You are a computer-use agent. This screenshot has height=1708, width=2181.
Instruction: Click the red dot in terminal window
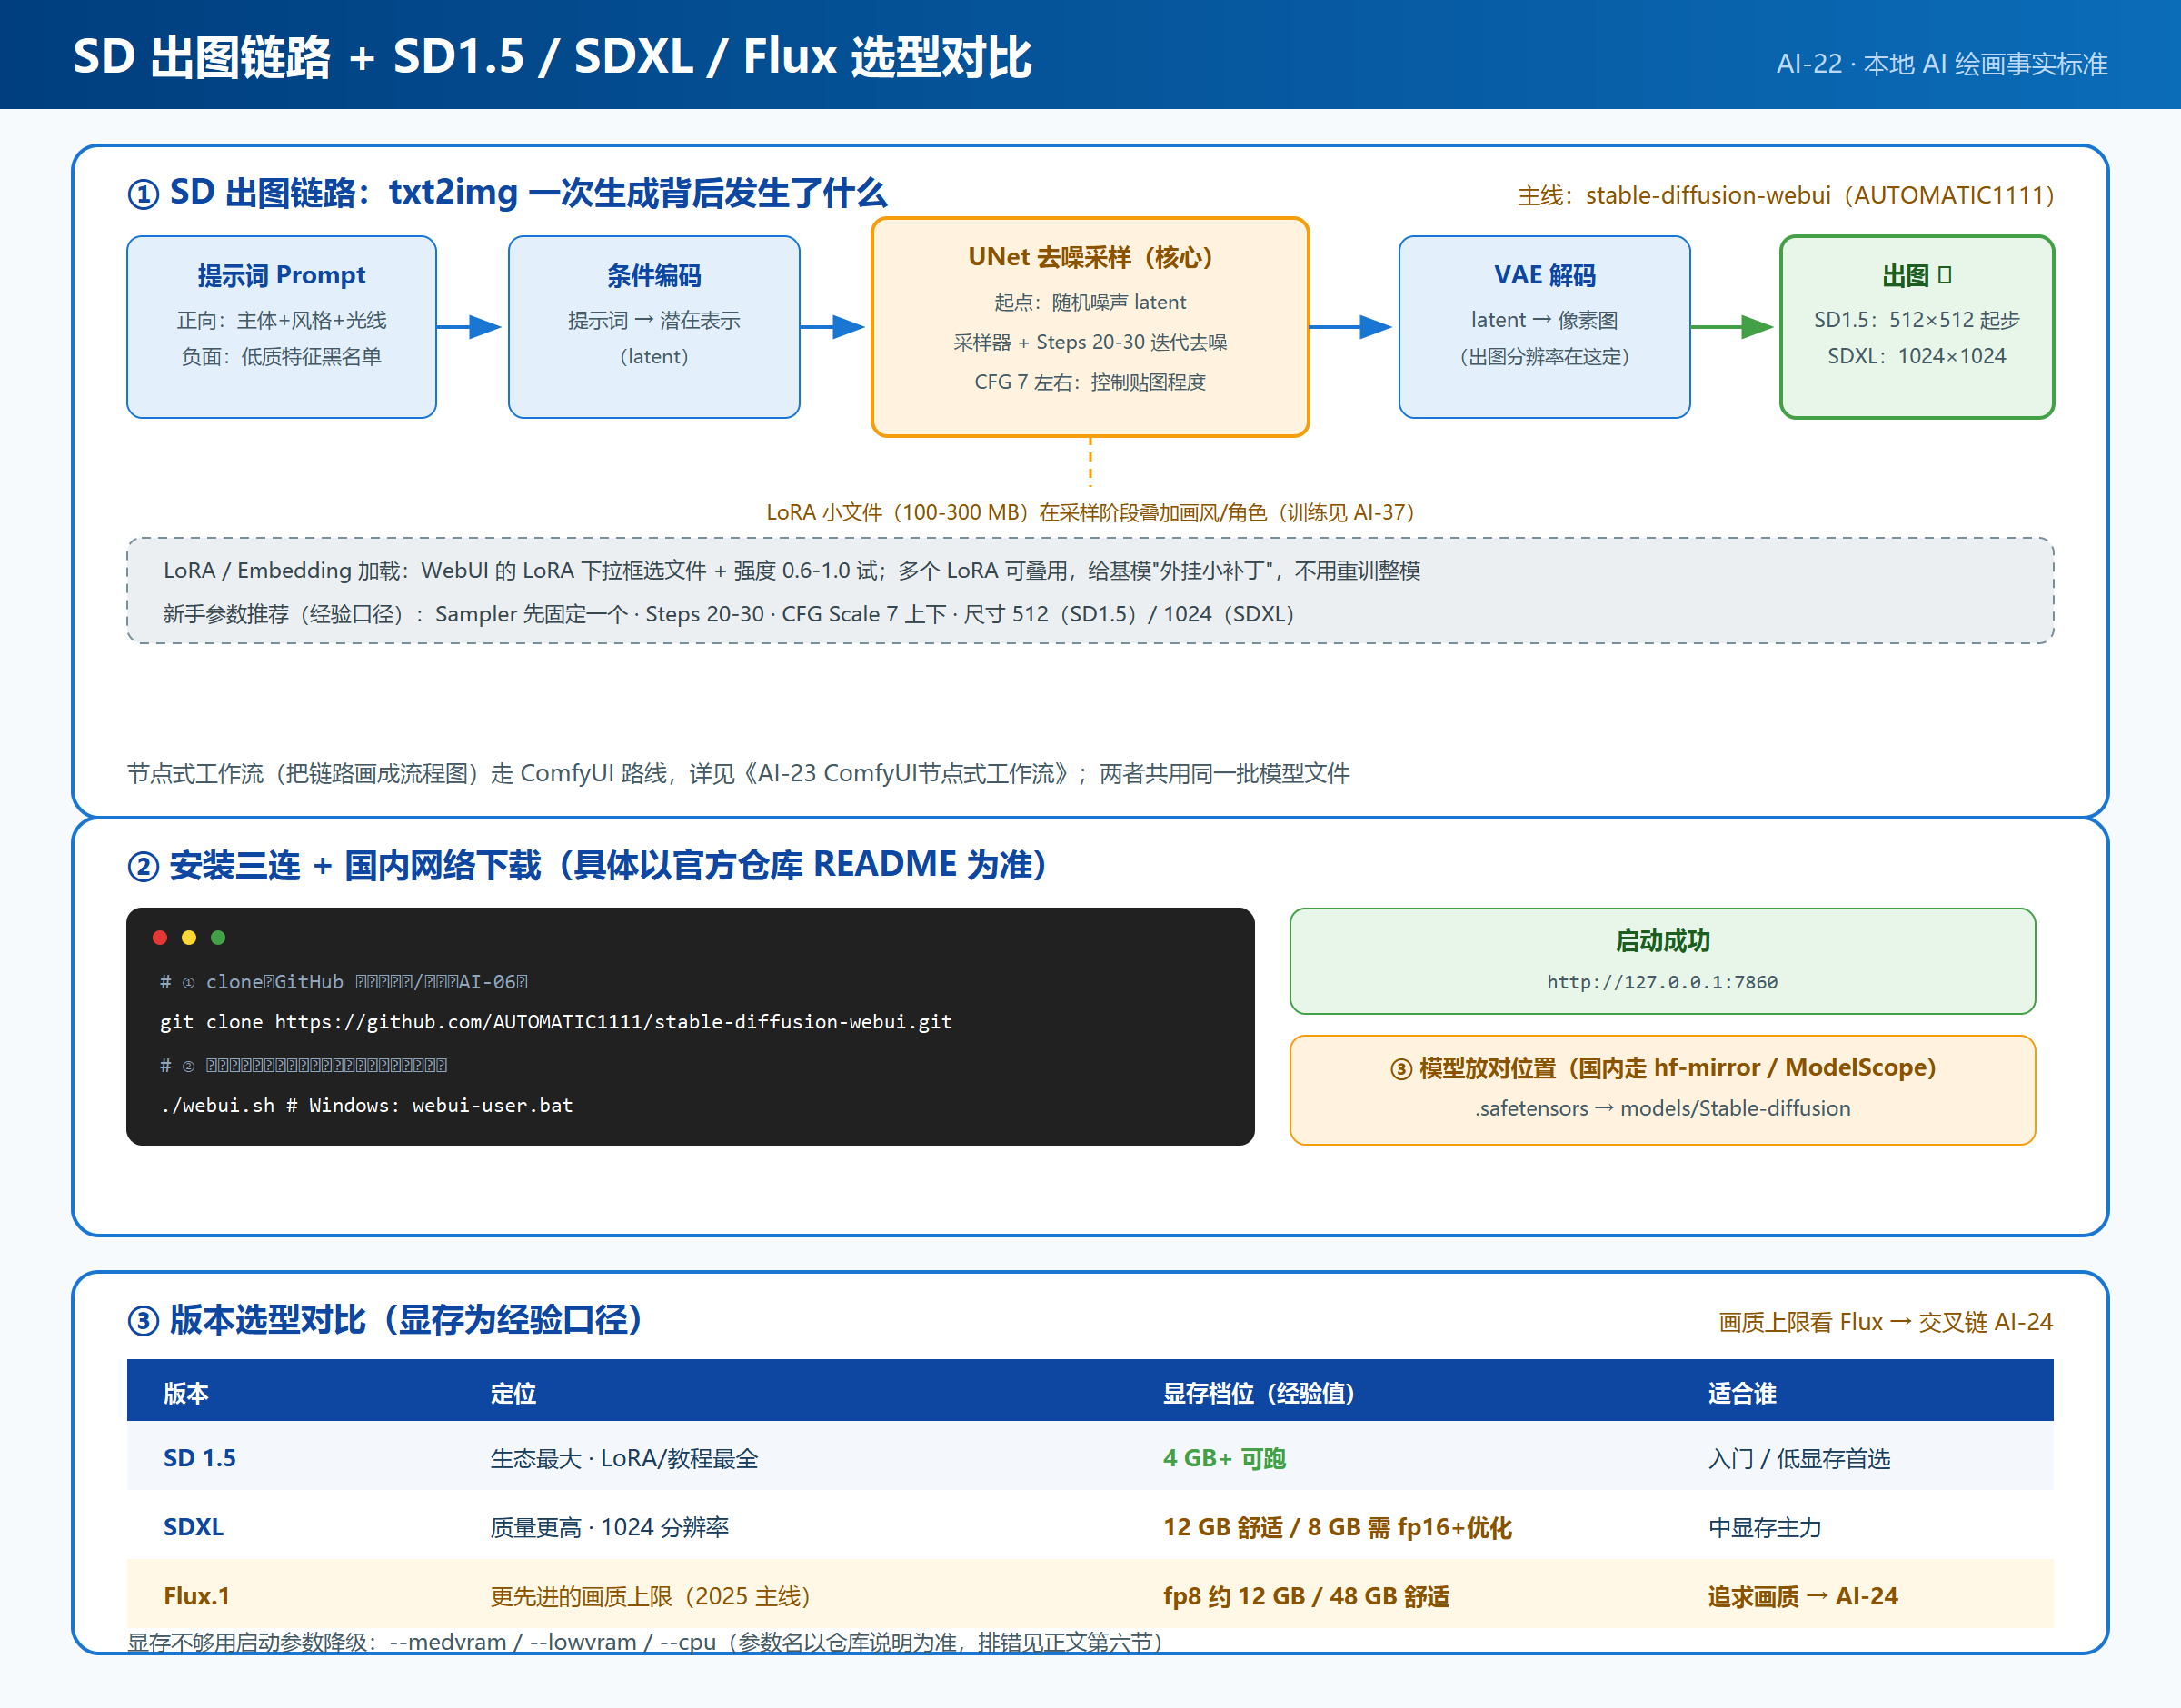[x=160, y=937]
